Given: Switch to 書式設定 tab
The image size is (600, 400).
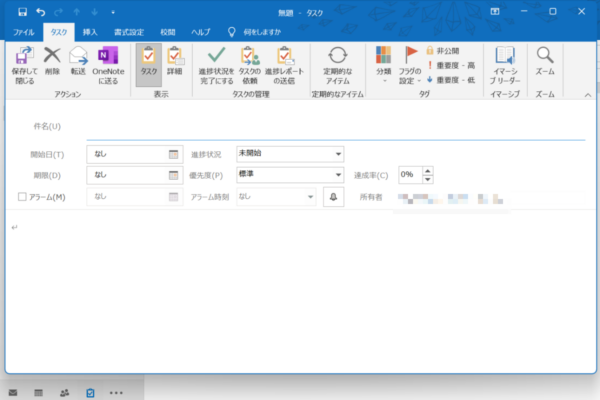Looking at the screenshot, I should click(x=129, y=32).
